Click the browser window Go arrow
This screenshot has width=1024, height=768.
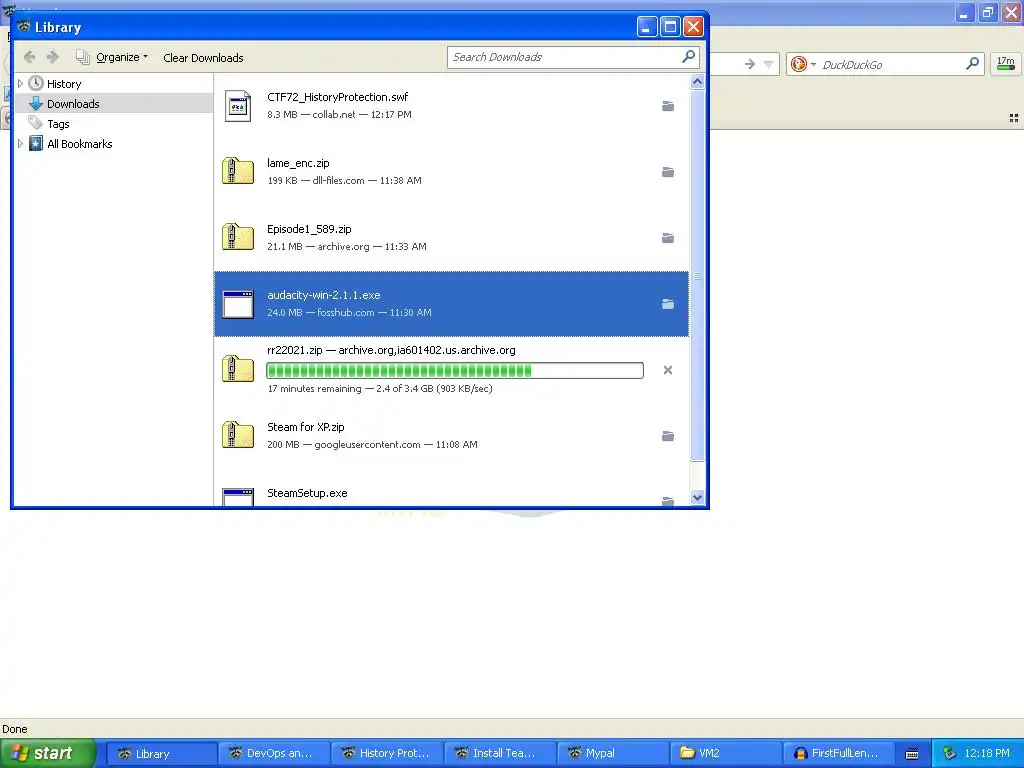pos(750,64)
